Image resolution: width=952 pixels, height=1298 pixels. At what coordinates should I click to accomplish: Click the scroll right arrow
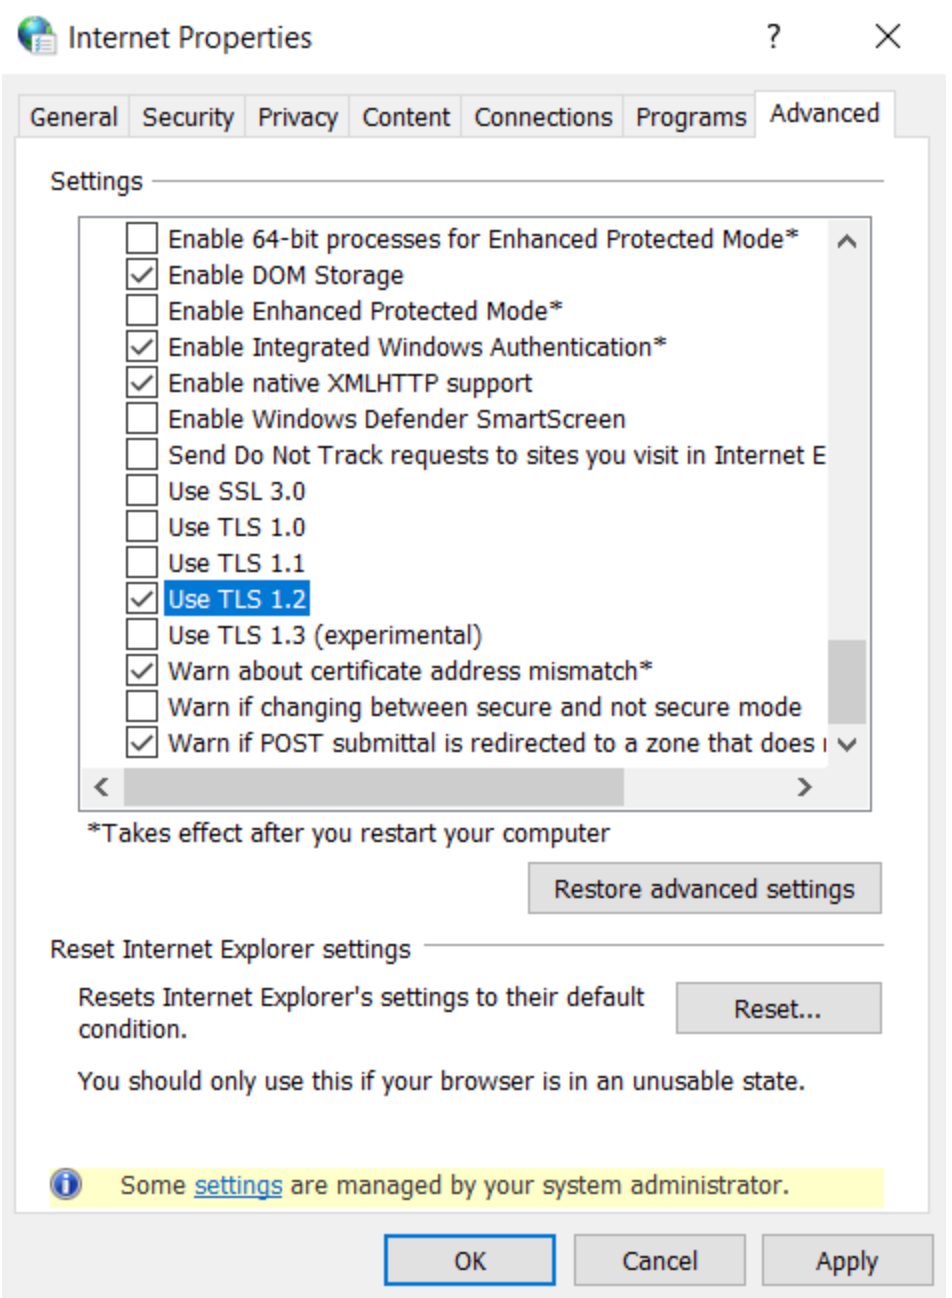[805, 787]
